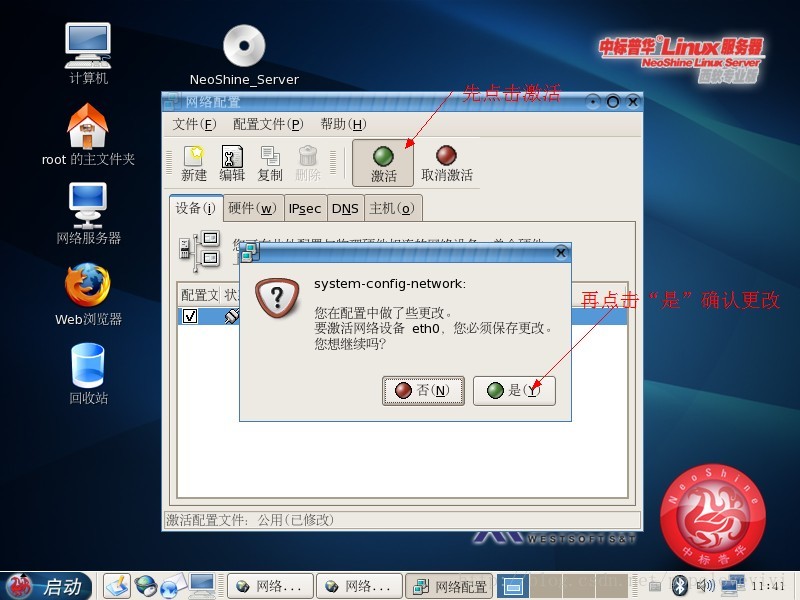Click the volume speaker icon in taskbar
The image size is (800, 600).
pos(706,587)
